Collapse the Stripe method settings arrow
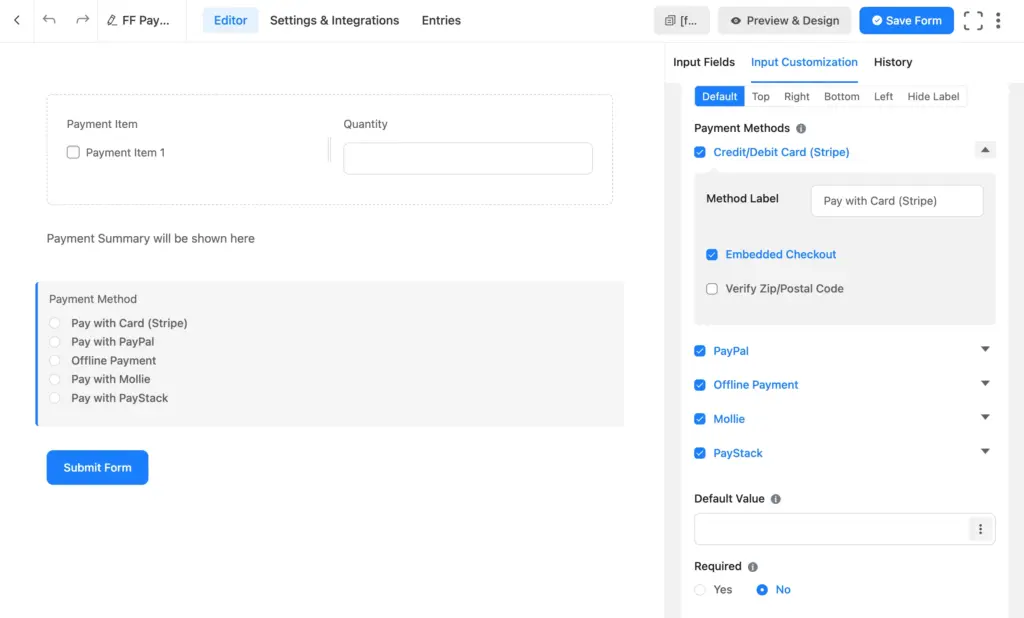This screenshot has height=618, width=1024. click(985, 150)
